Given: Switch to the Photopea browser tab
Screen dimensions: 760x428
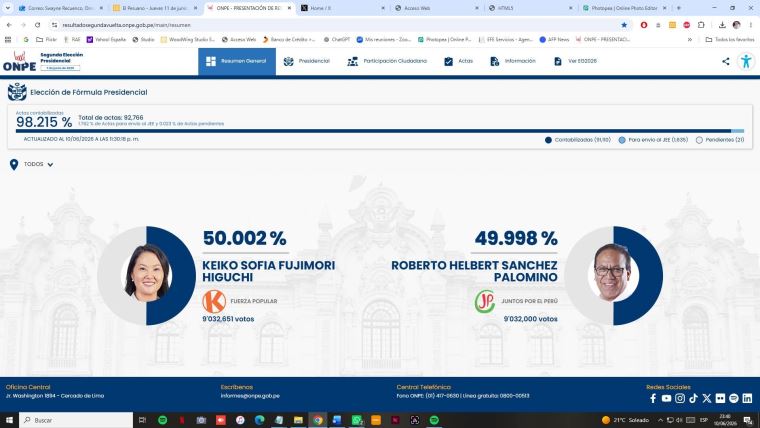Looking at the screenshot, I should point(625,8).
